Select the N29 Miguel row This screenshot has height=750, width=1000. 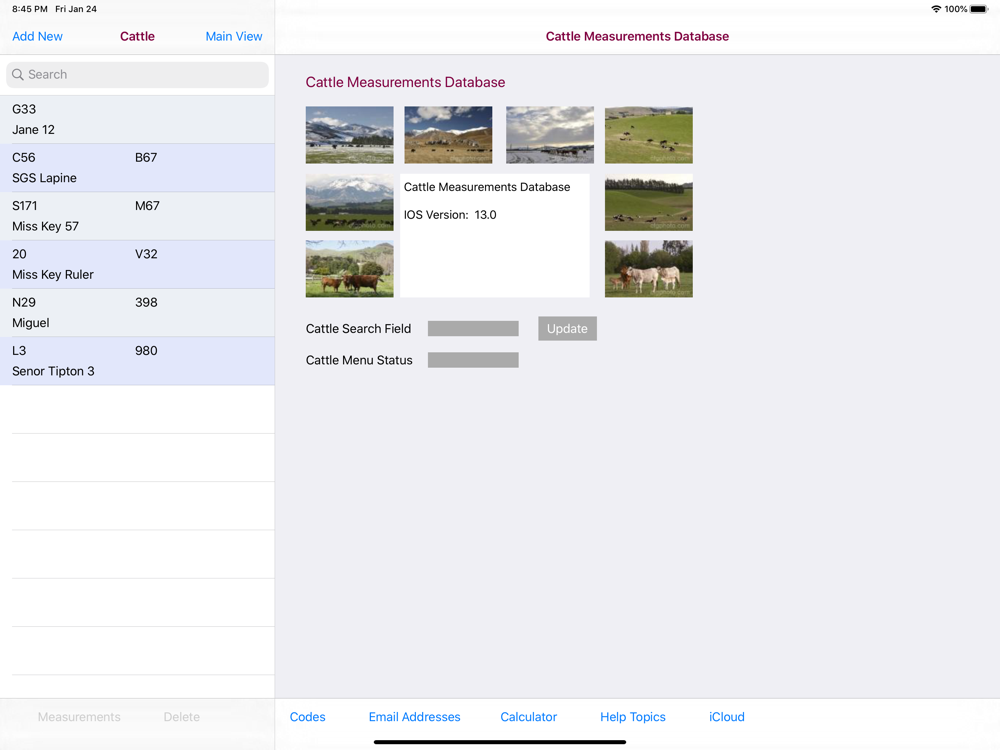pyautogui.click(x=137, y=312)
